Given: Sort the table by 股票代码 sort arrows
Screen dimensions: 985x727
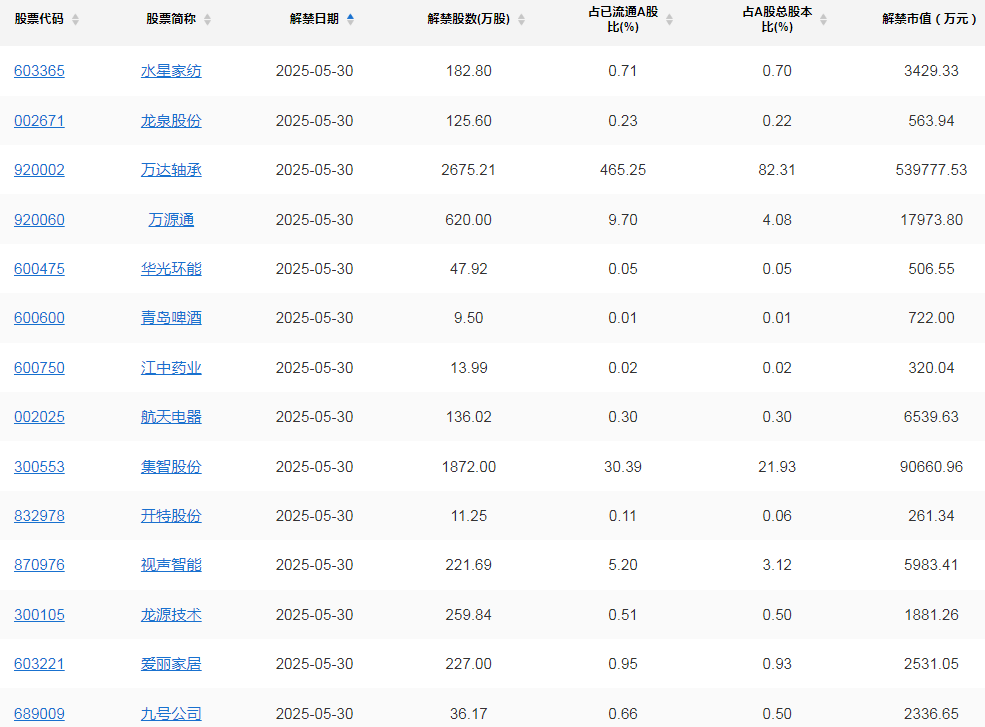Looking at the screenshot, I should (75, 19).
